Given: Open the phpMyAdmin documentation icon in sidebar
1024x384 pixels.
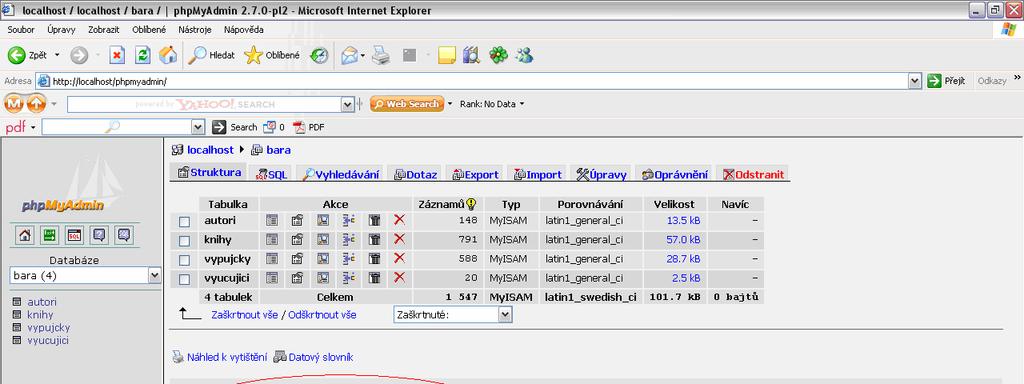Looking at the screenshot, I should (x=99, y=235).
